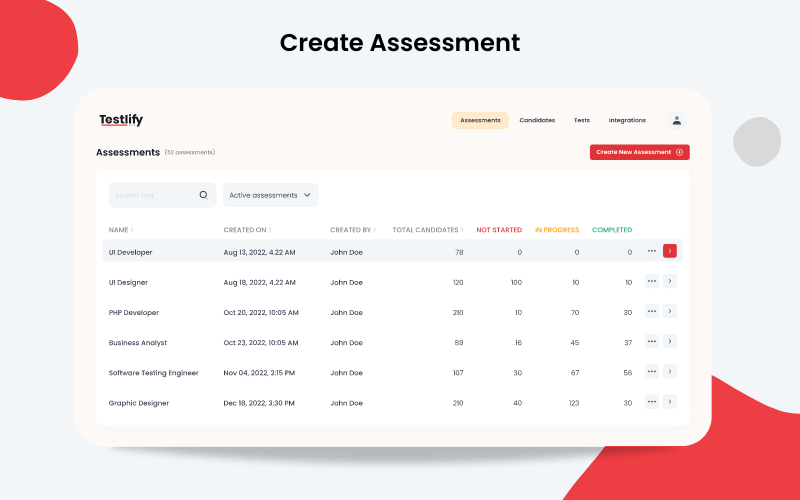800x500 pixels.
Task: Open the user profile avatar icon
Action: tap(677, 120)
